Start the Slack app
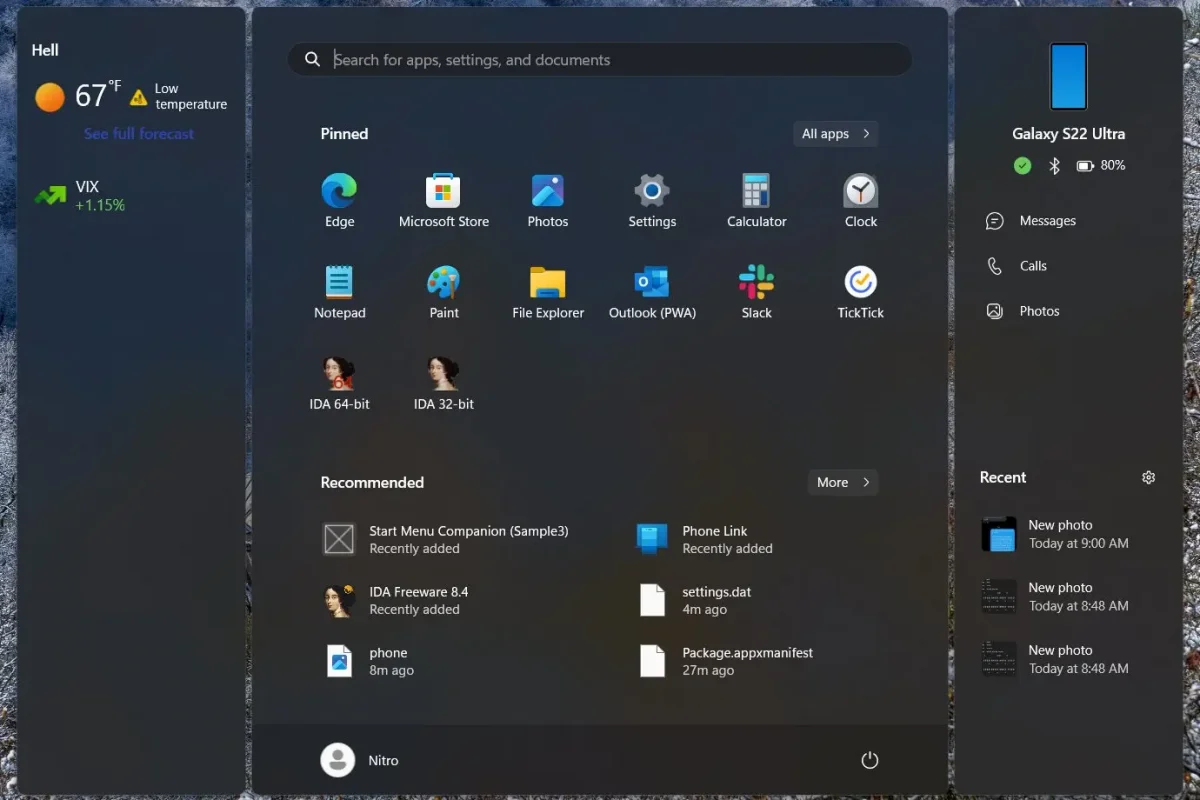 [x=756, y=288]
